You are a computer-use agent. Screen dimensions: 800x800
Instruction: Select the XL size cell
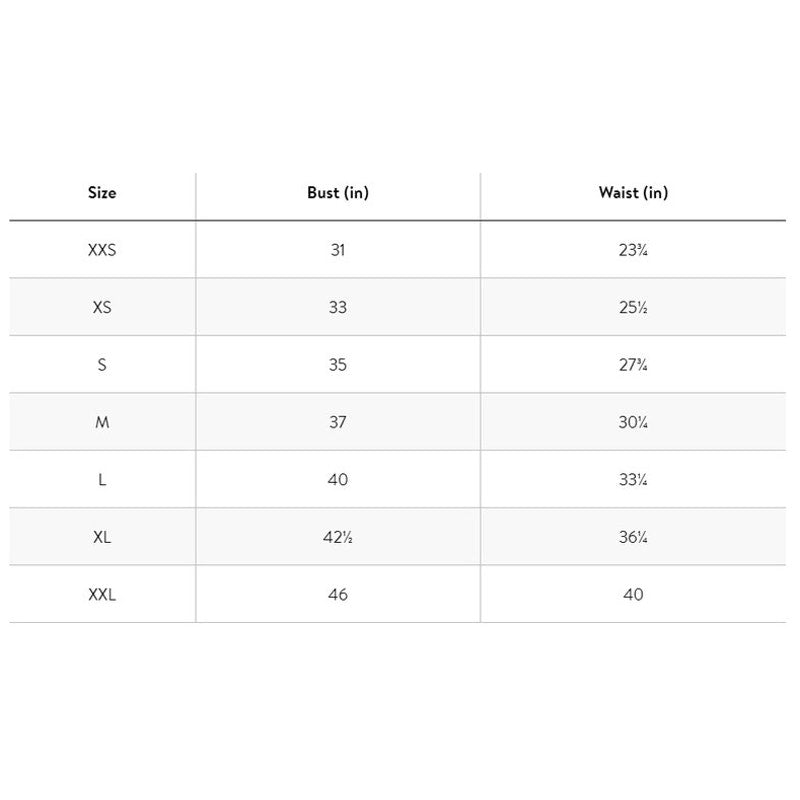click(x=102, y=537)
